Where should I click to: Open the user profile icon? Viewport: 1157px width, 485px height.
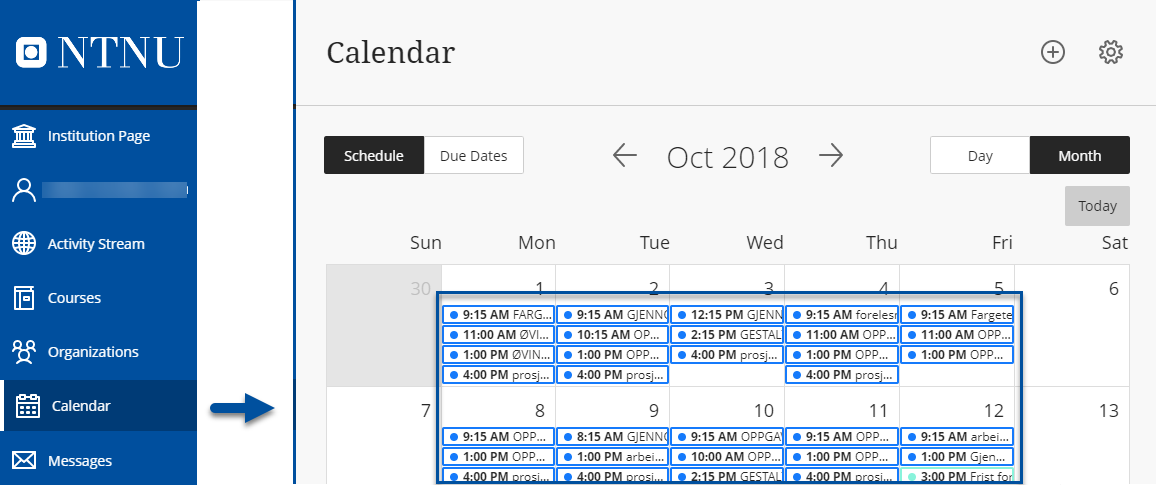pyautogui.click(x=24, y=190)
